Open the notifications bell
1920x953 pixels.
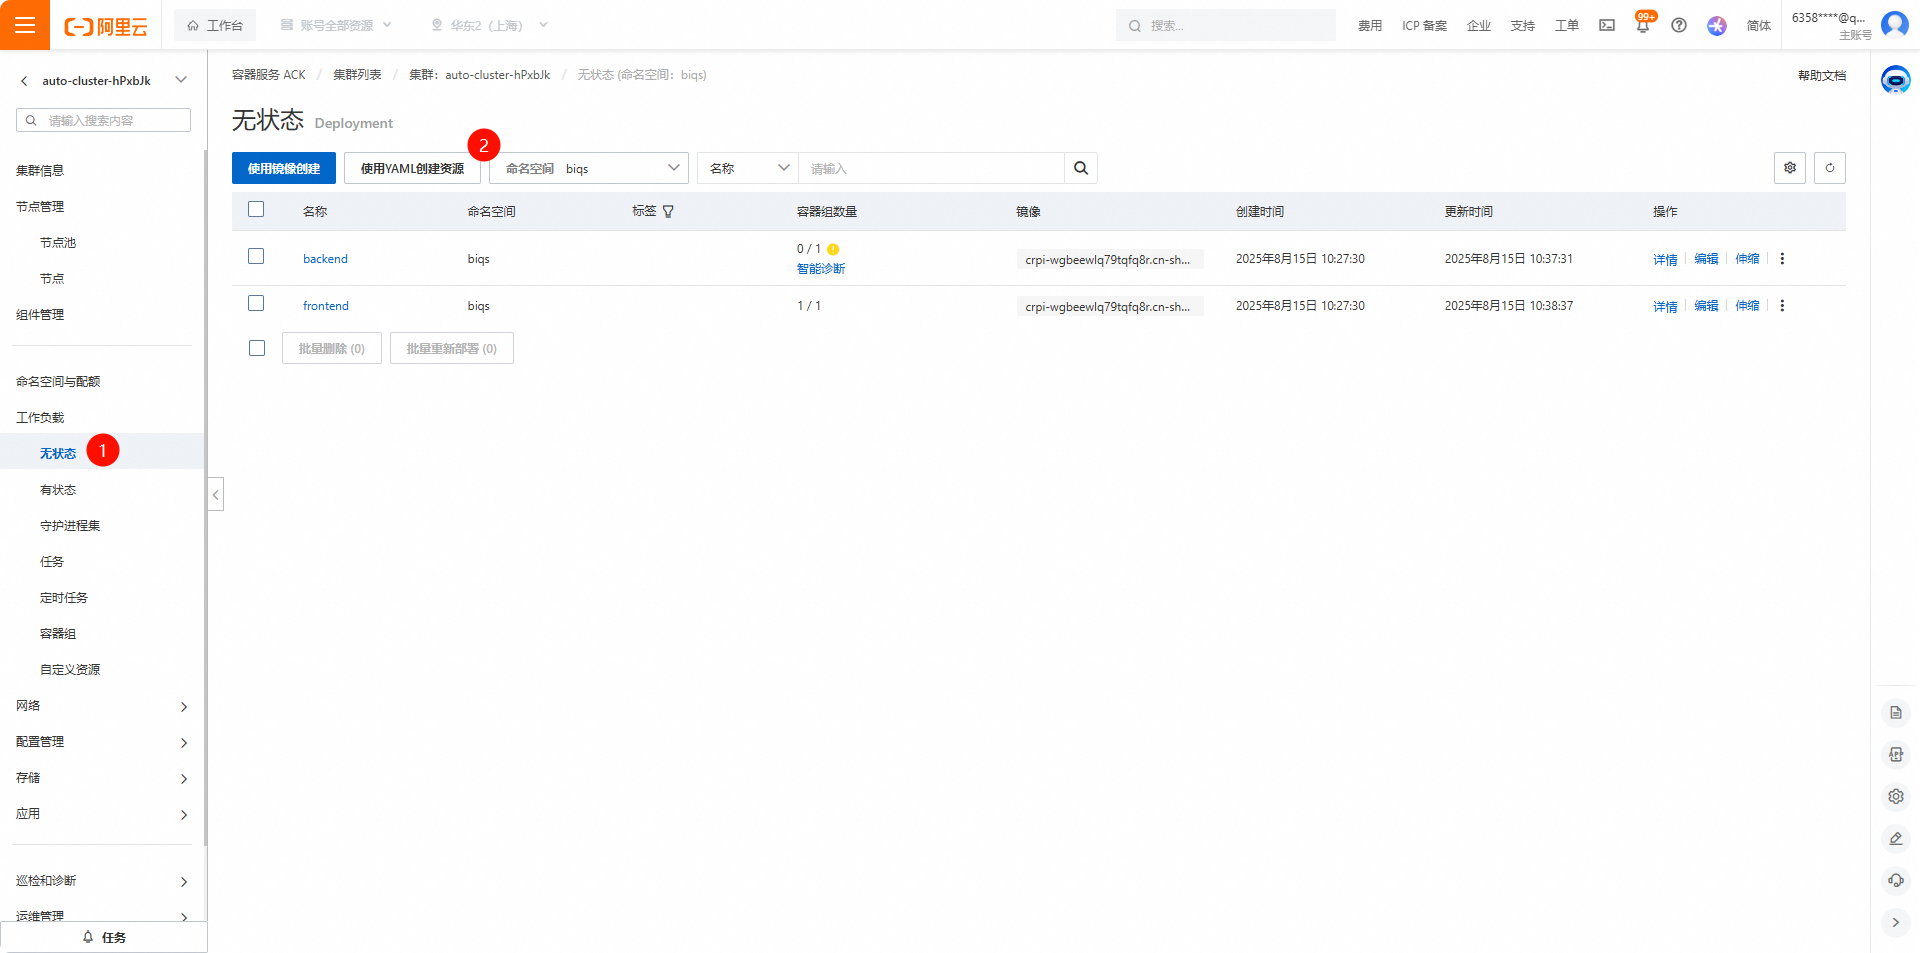click(x=1642, y=26)
